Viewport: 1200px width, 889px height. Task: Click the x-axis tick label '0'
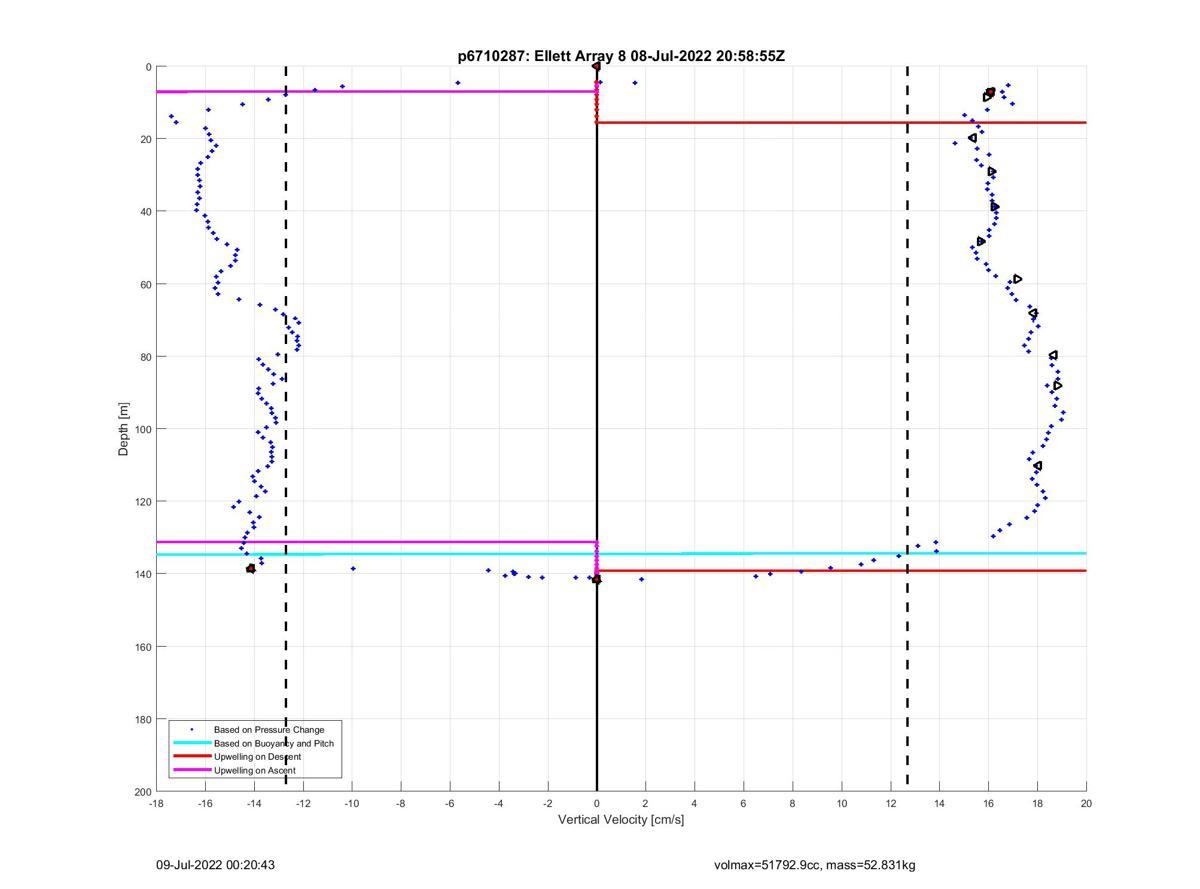(597, 803)
